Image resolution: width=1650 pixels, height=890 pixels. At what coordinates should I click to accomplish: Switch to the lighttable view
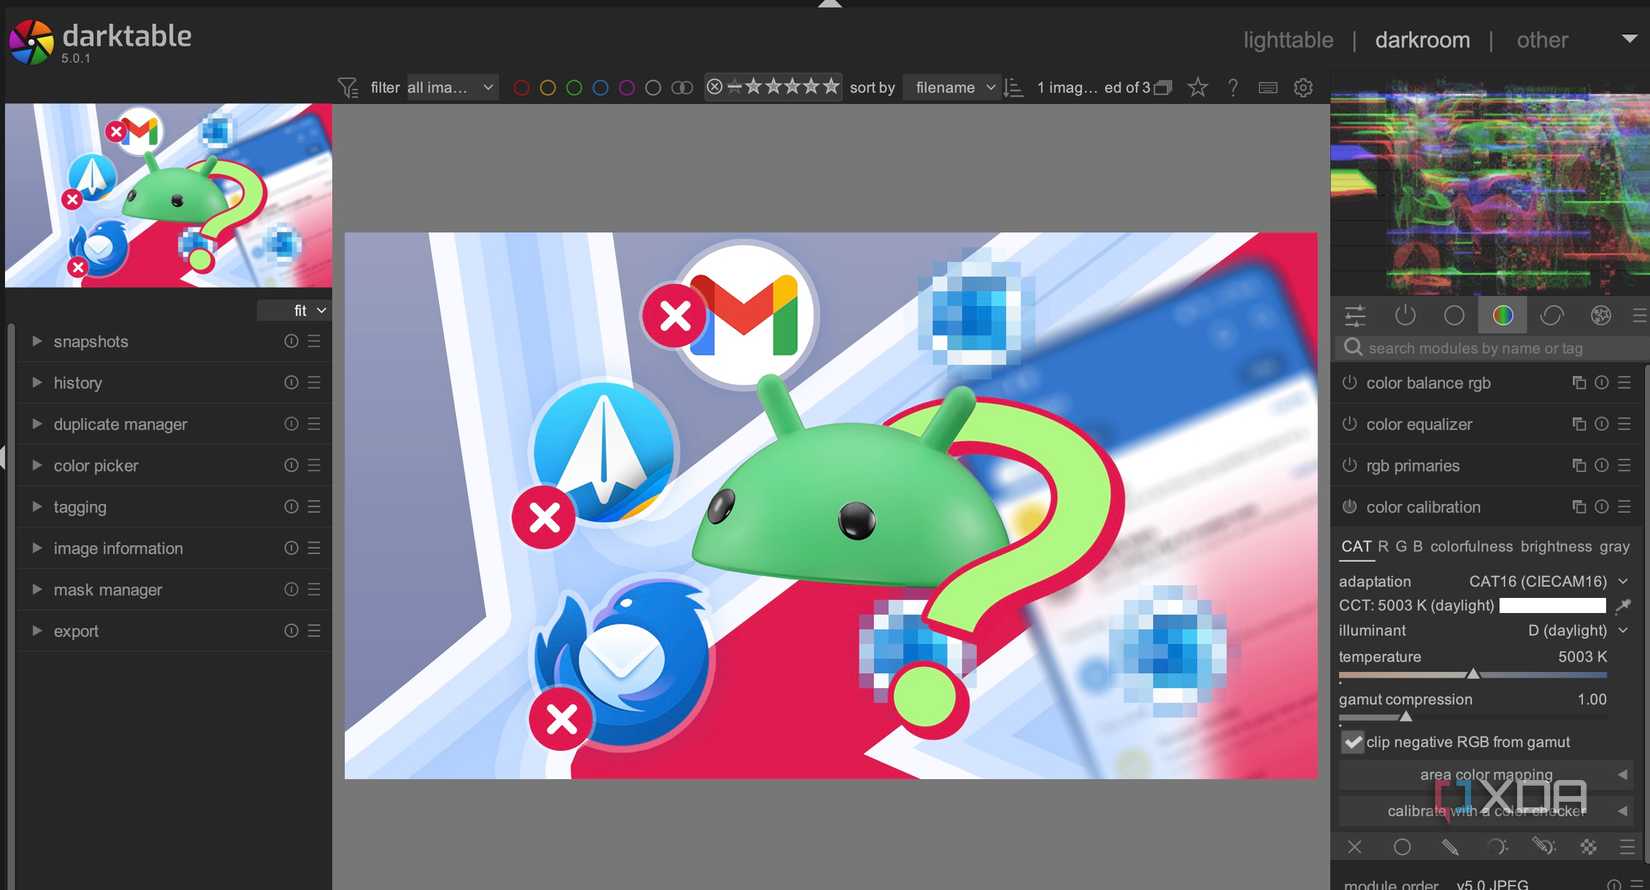coord(1288,40)
